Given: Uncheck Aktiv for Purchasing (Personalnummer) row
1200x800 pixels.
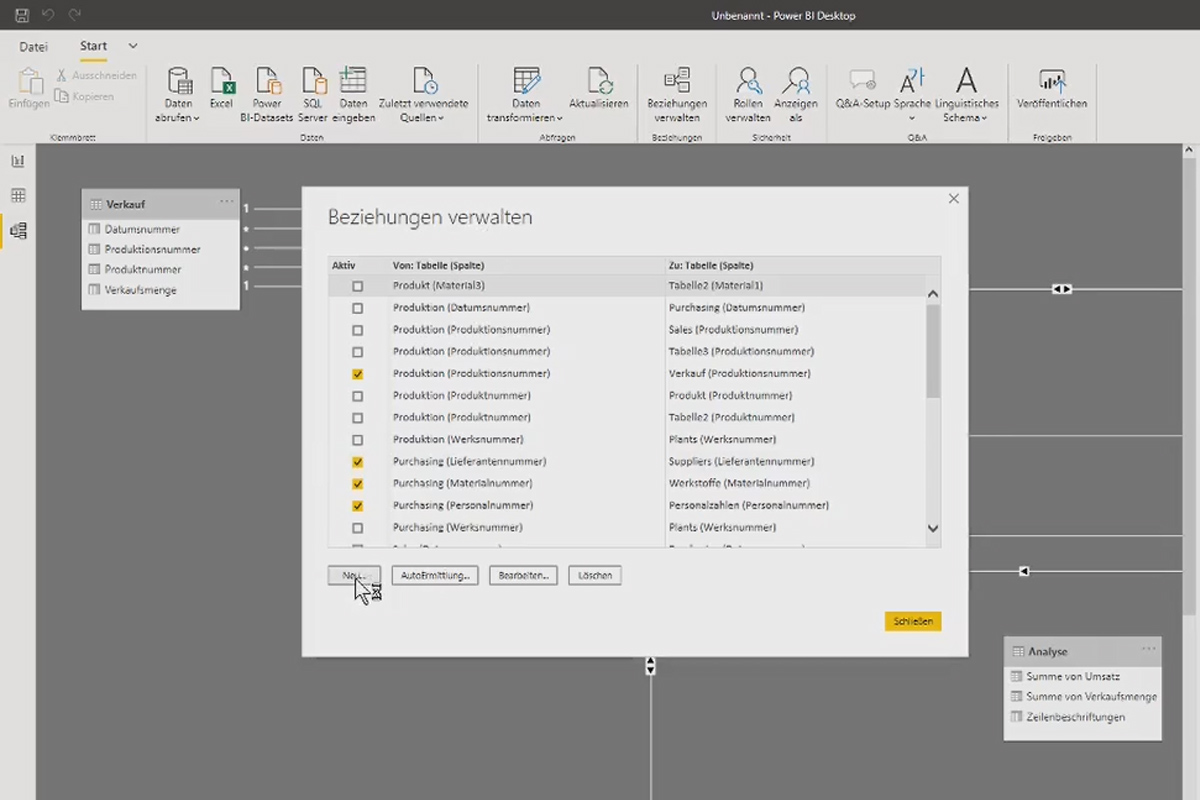Looking at the screenshot, I should click(x=357, y=506).
